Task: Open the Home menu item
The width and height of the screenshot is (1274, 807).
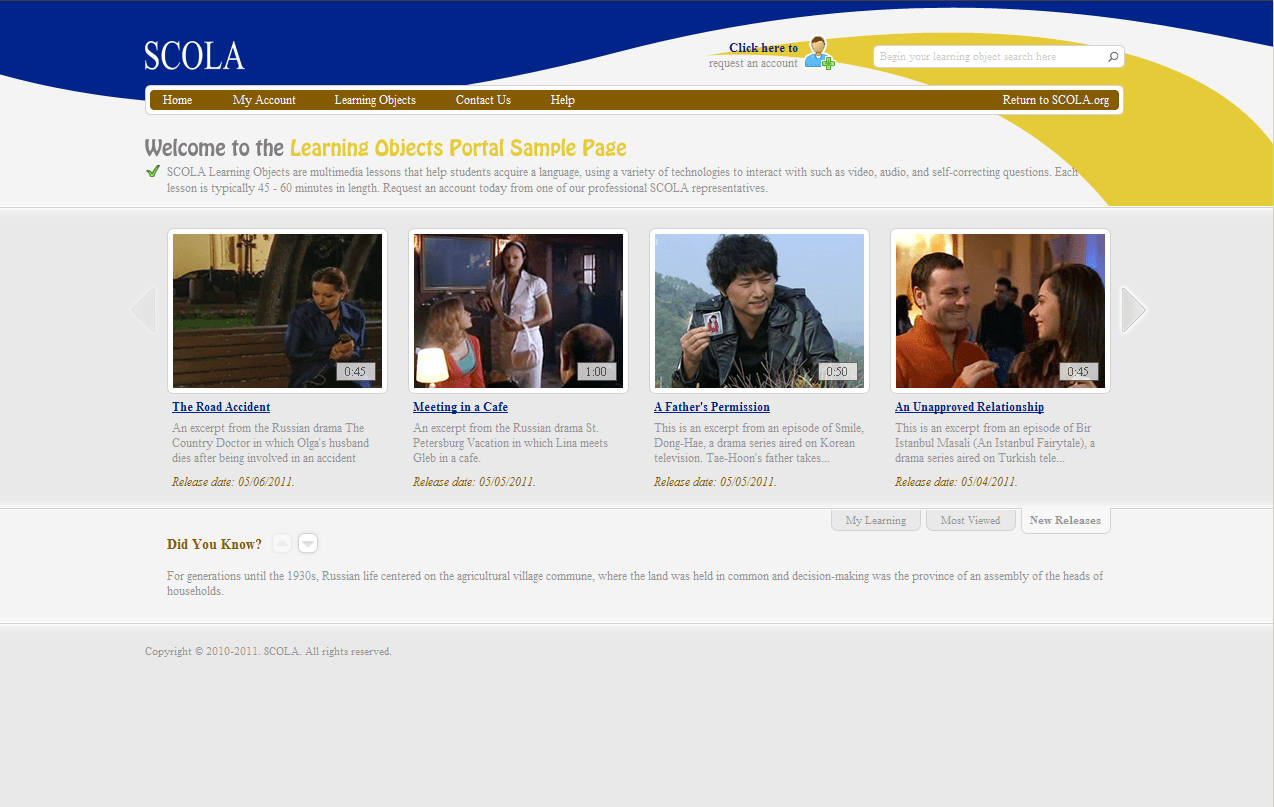Action: tap(177, 100)
